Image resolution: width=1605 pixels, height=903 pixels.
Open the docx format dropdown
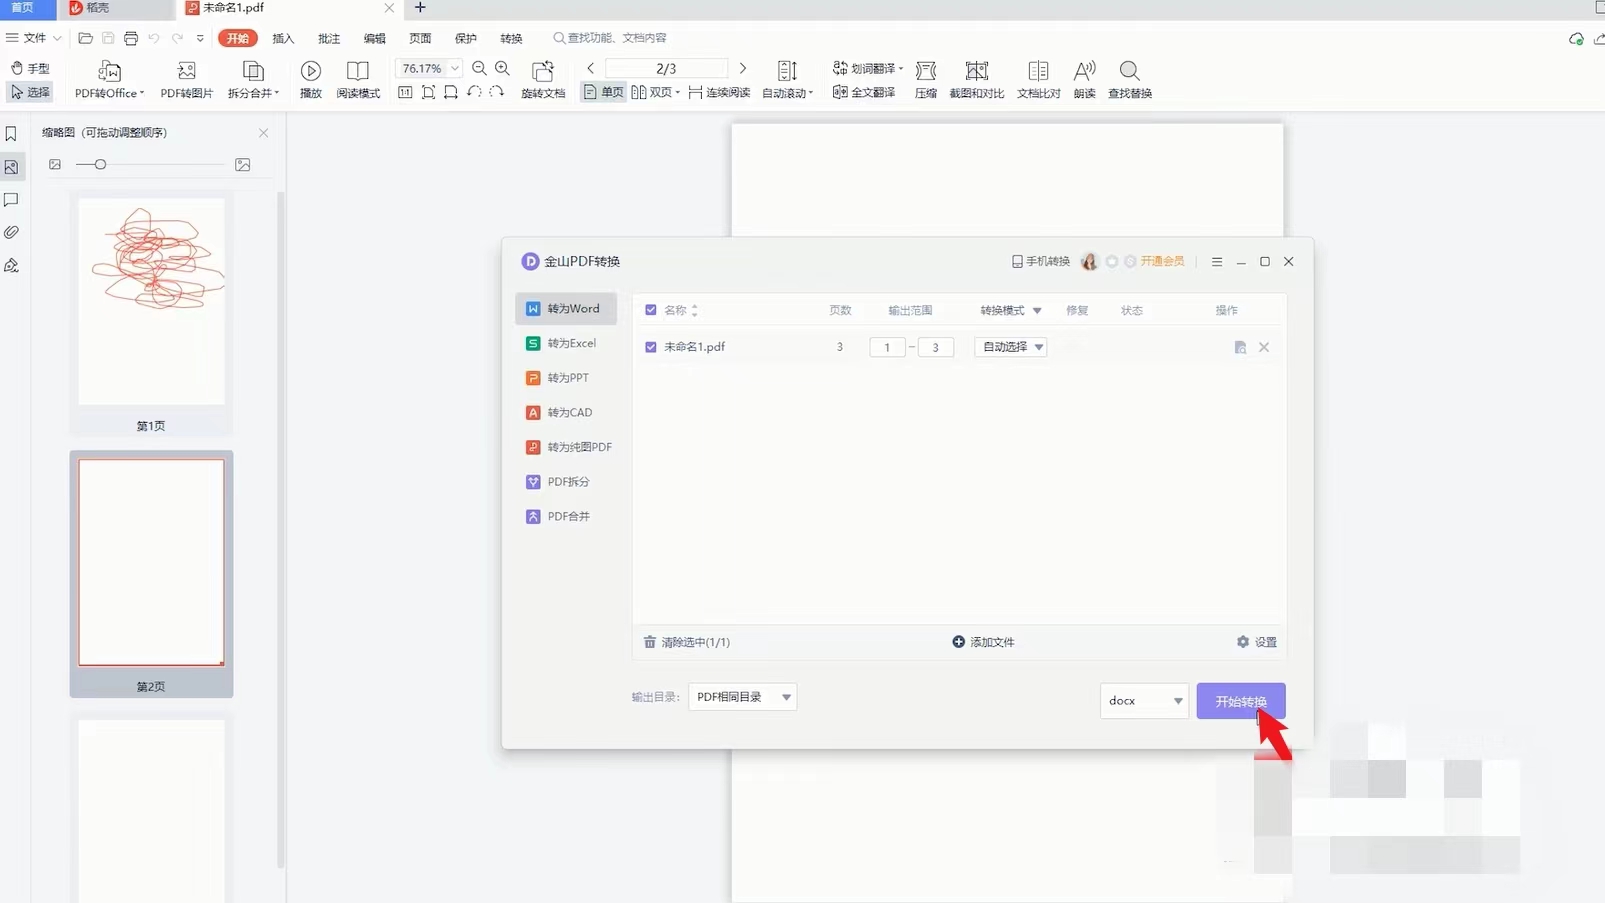click(x=1144, y=701)
